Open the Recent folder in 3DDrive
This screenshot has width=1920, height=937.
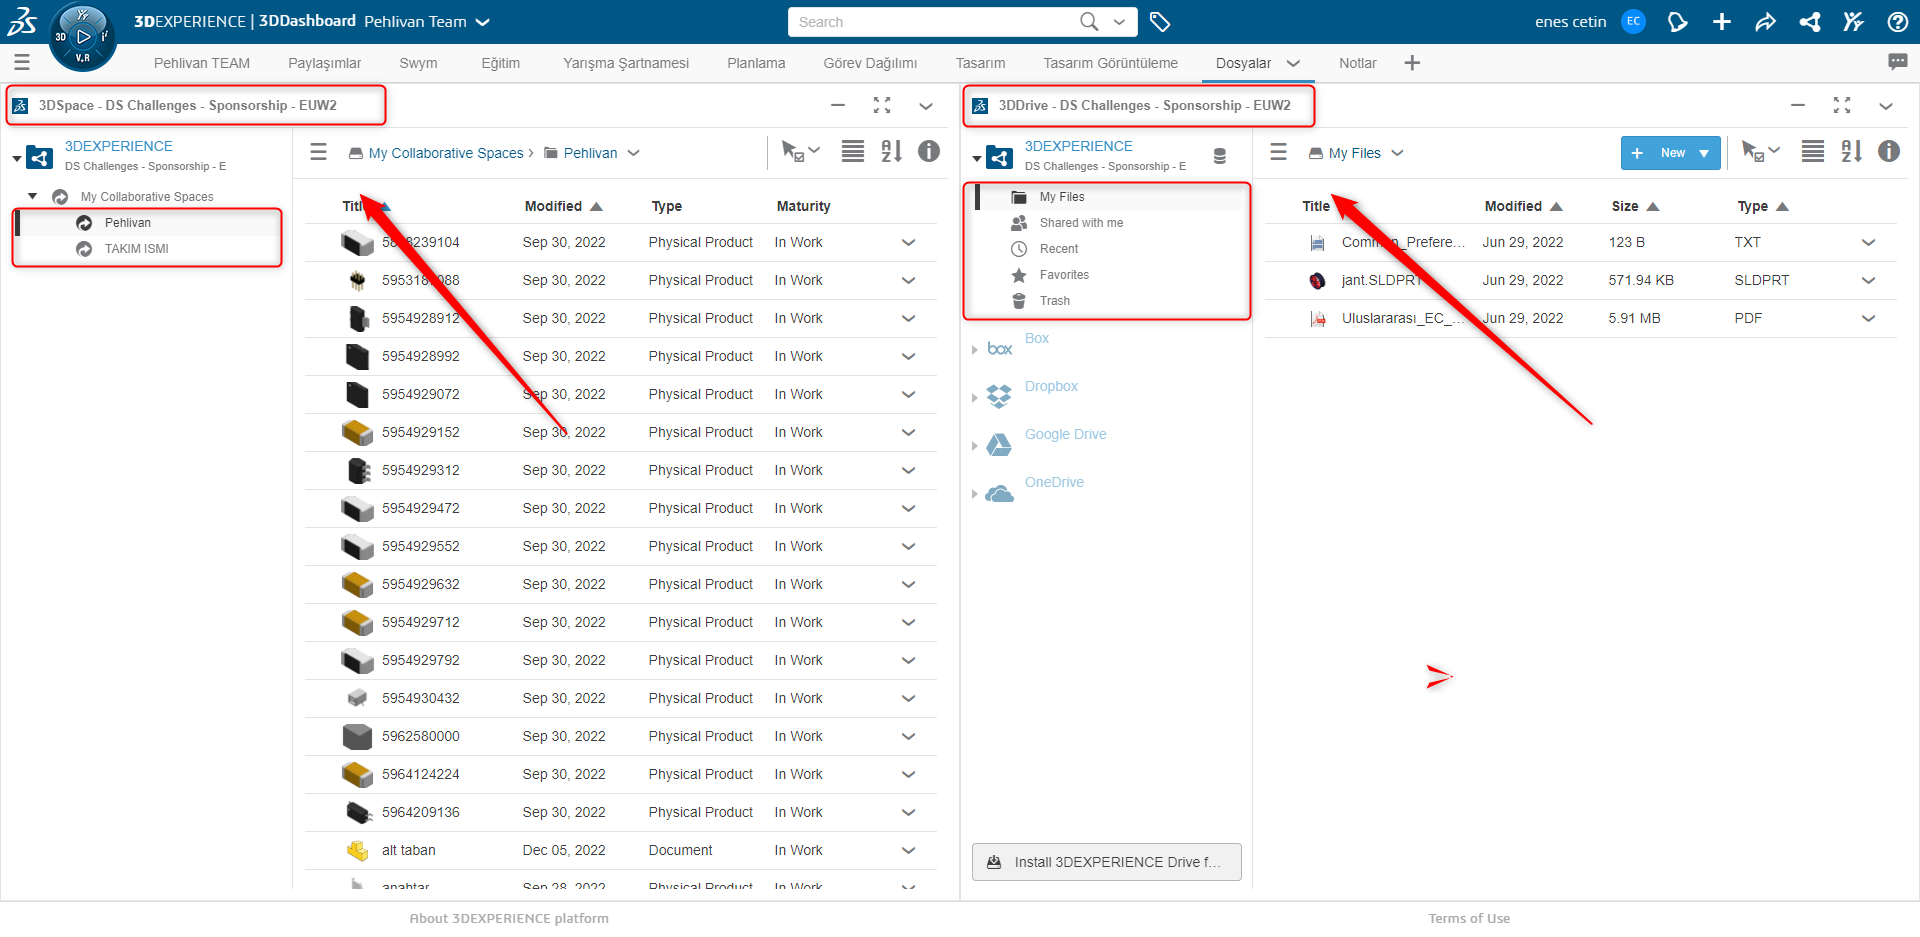coord(1059,249)
